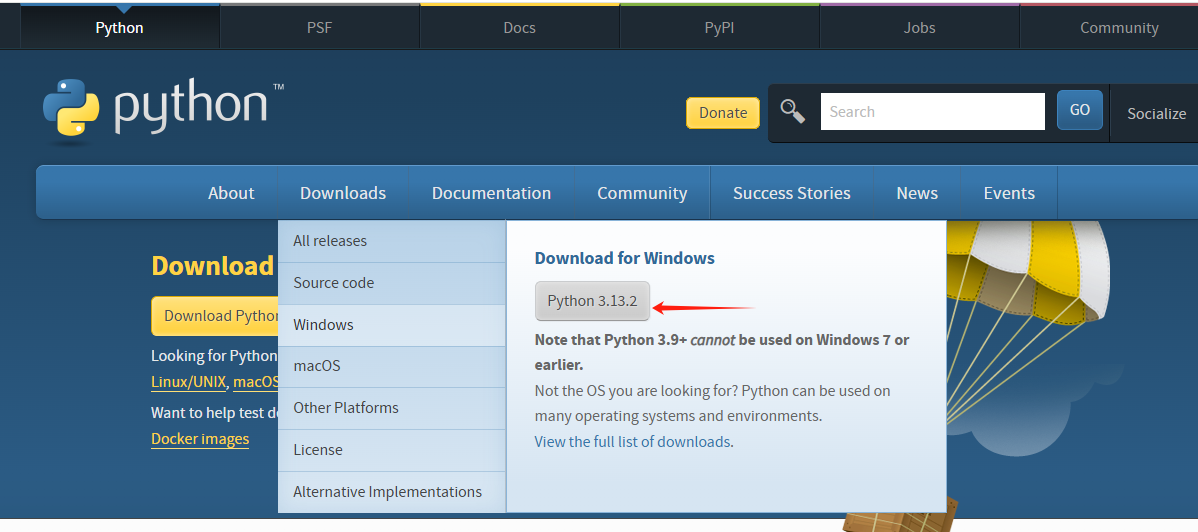This screenshot has height=532, width=1198.
Task: Select the Jobs top tab
Action: click(919, 28)
